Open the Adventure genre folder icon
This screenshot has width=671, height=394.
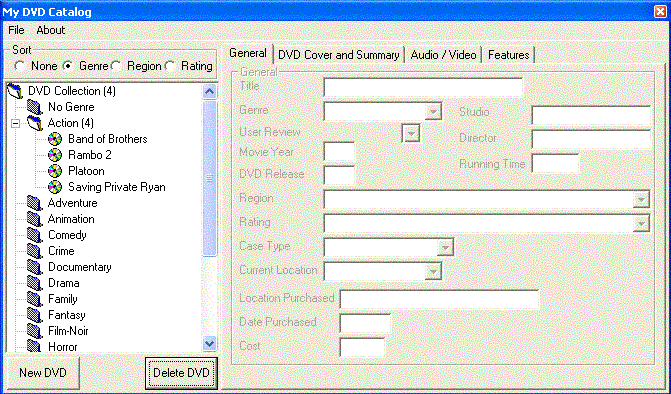click(34, 203)
